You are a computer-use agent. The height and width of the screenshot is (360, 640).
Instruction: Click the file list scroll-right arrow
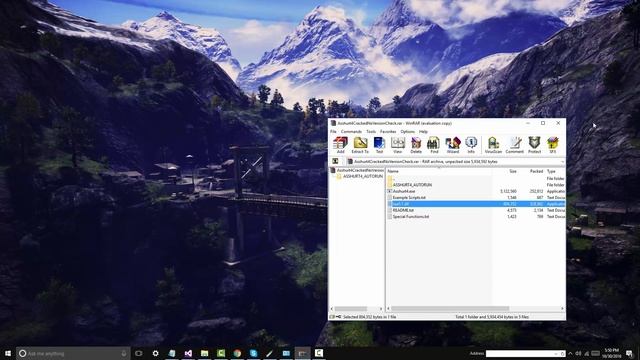[x=562, y=309]
